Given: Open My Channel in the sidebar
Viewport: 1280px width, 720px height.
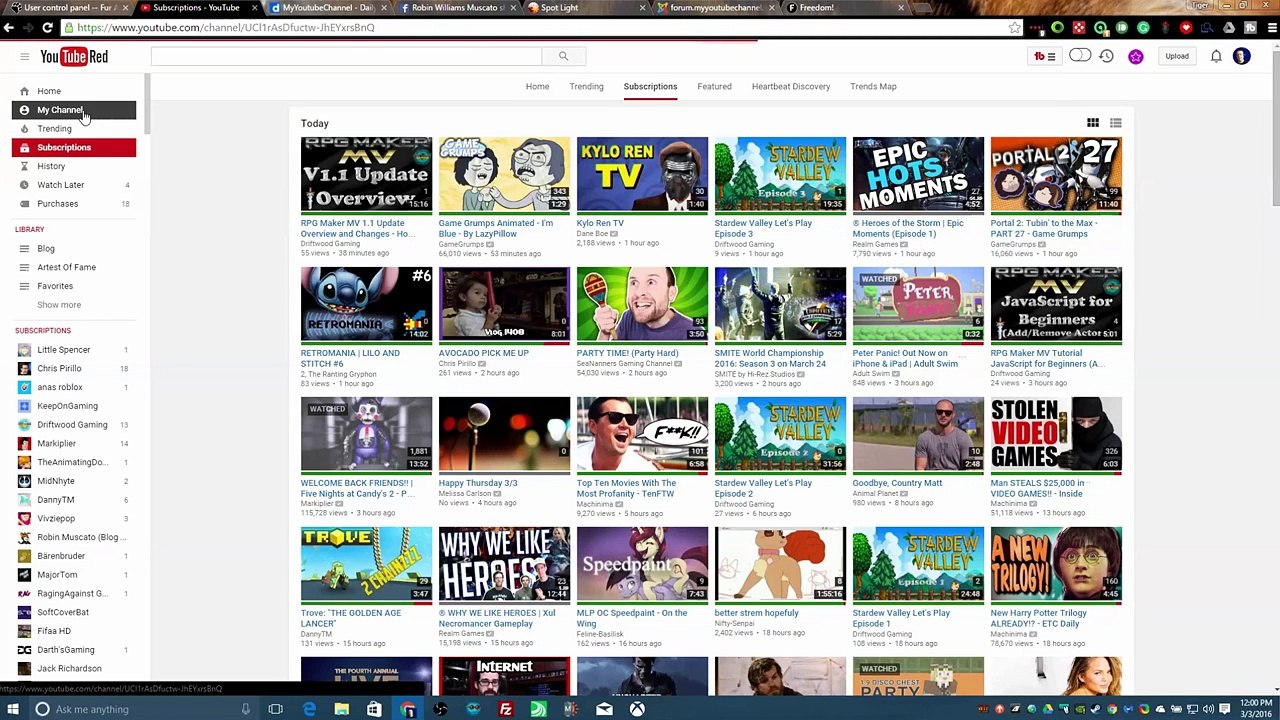Looking at the screenshot, I should [74, 110].
